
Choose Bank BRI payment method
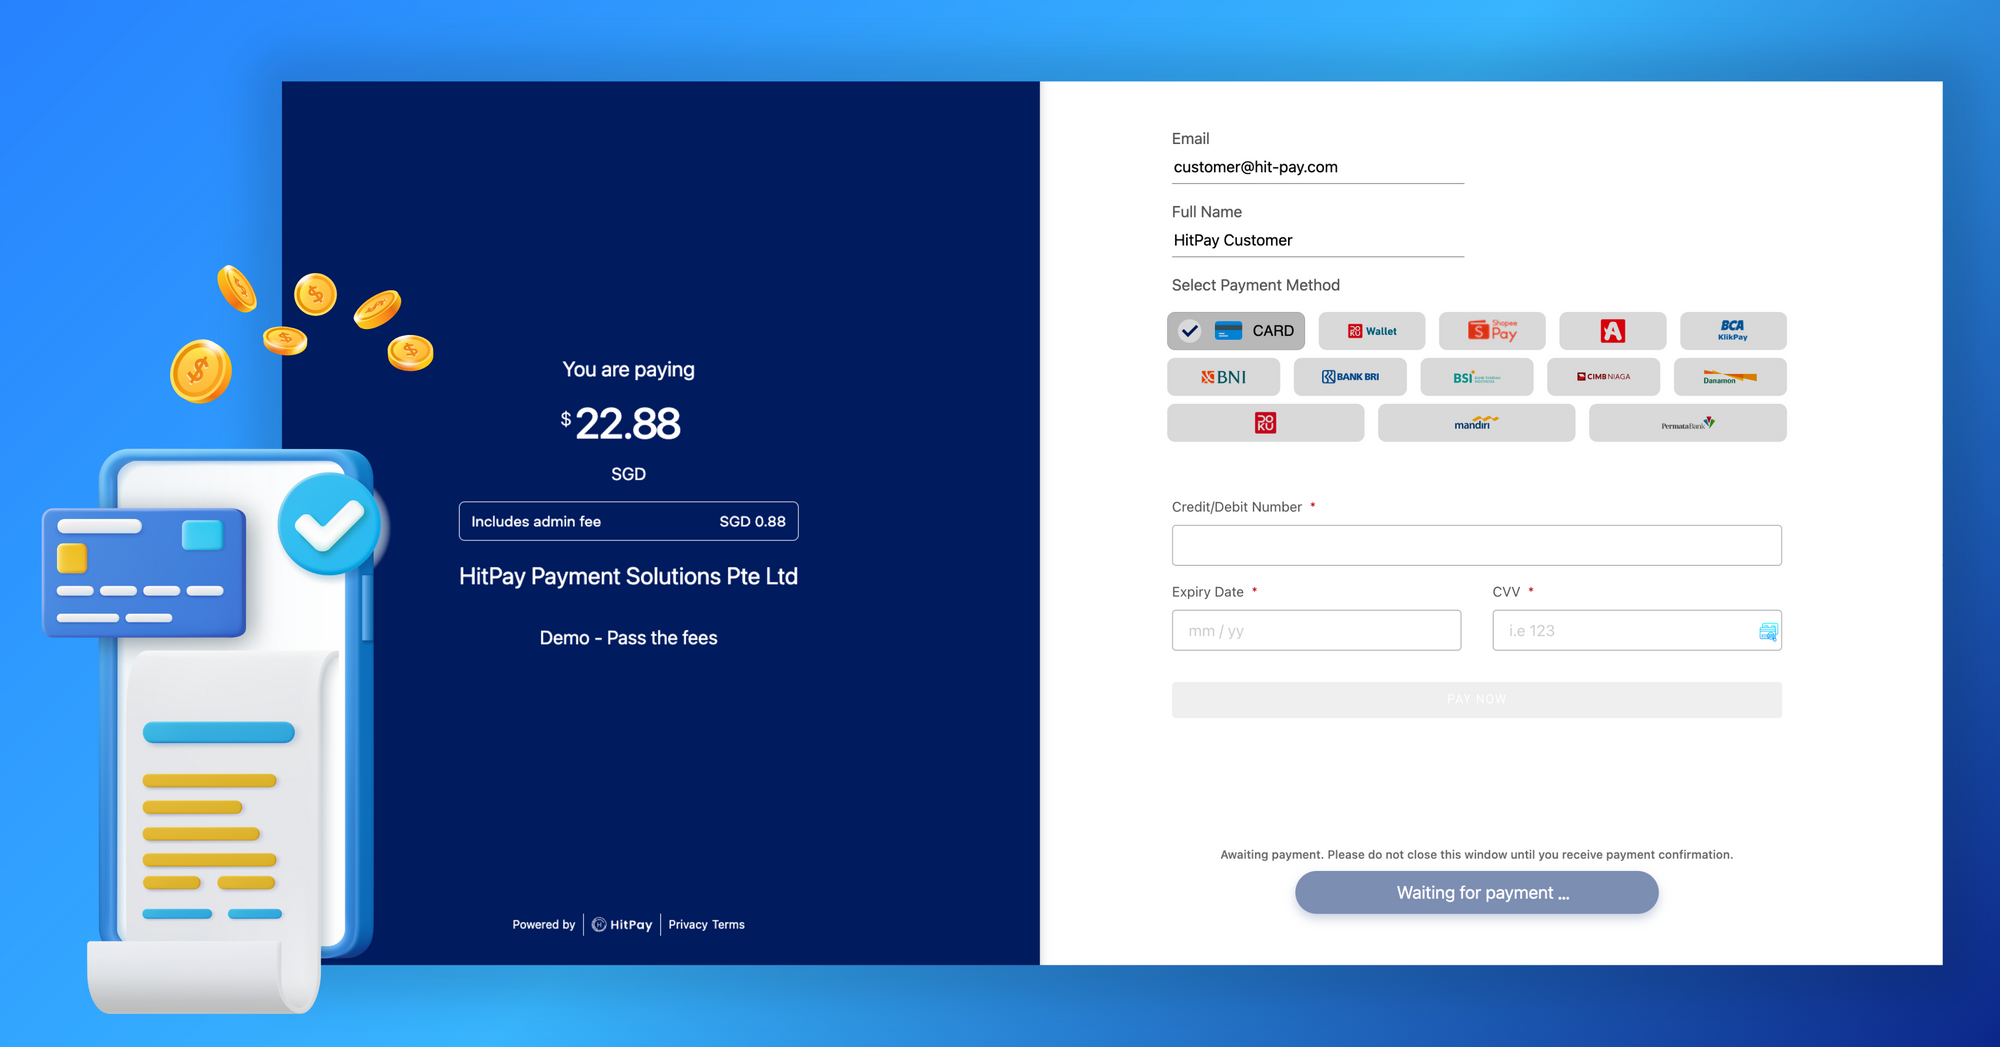pyautogui.click(x=1350, y=377)
